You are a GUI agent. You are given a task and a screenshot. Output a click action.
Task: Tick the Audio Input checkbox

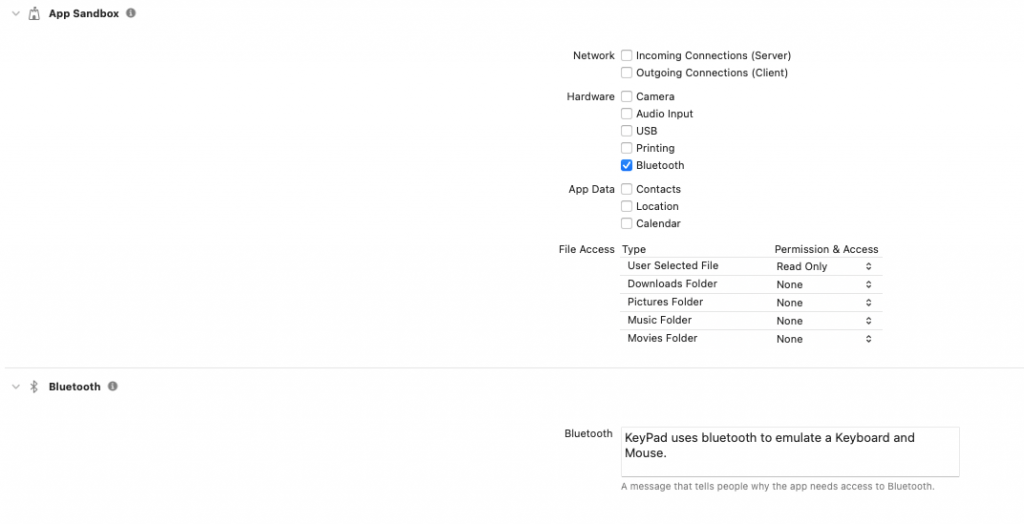pyautogui.click(x=627, y=114)
